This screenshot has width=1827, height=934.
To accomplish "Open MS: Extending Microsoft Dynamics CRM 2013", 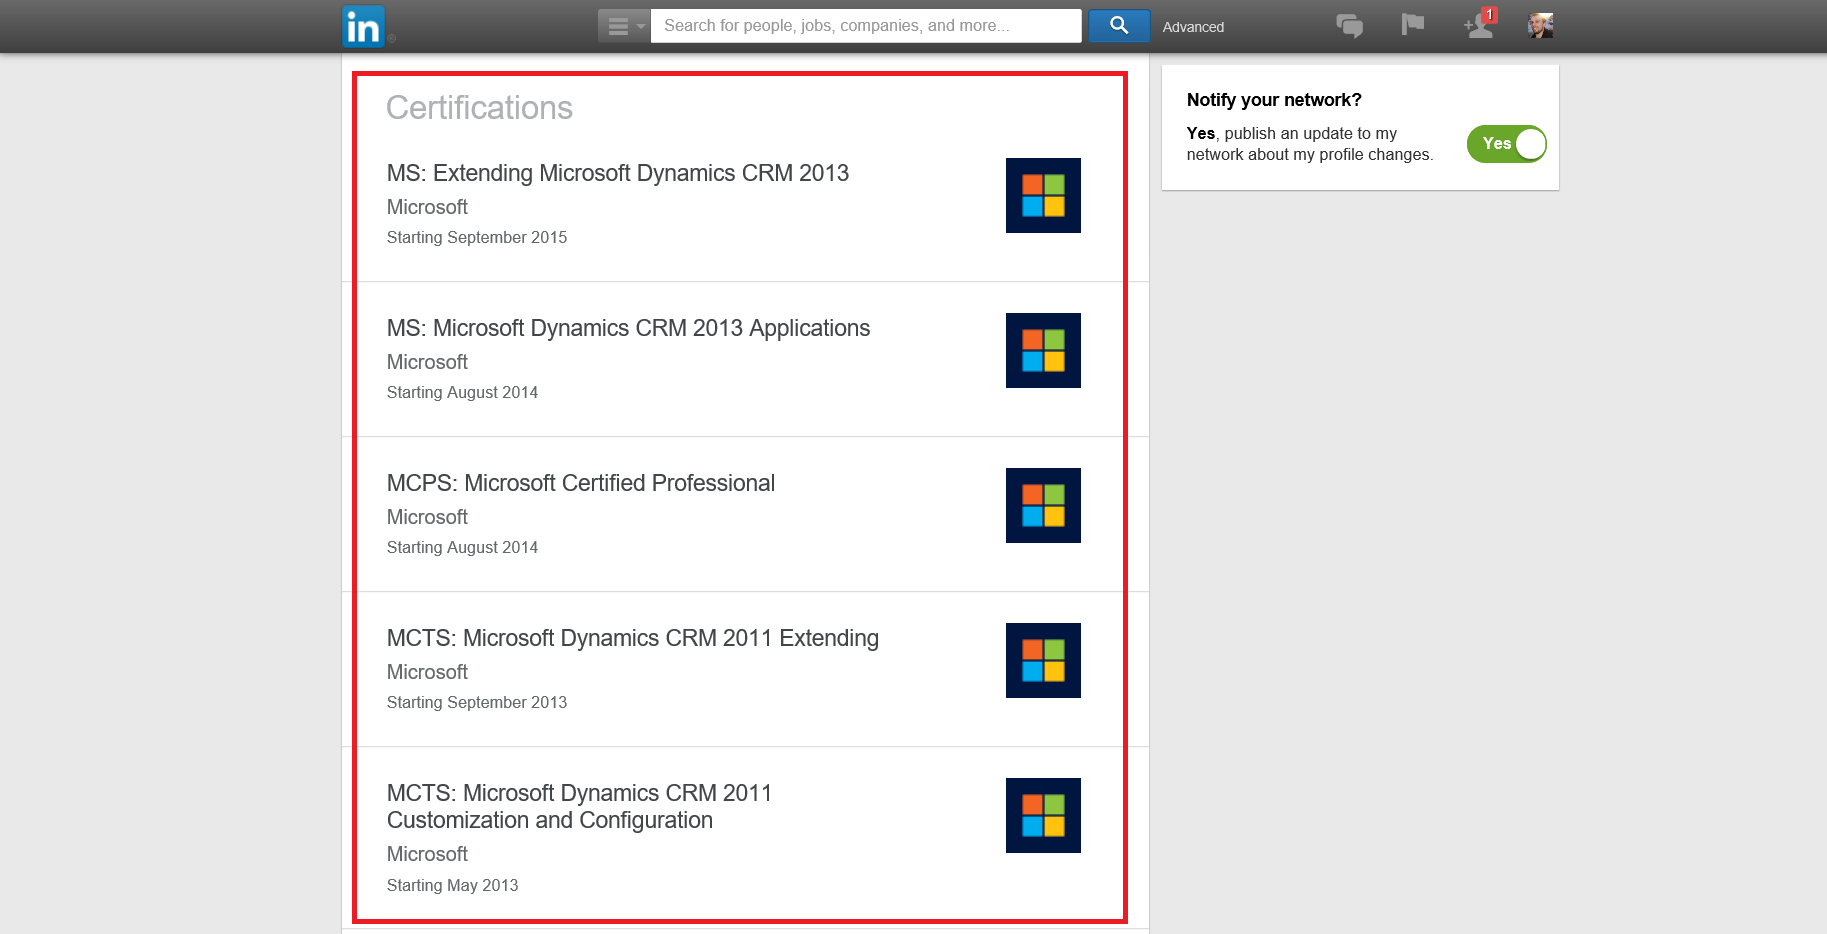I will pyautogui.click(x=617, y=173).
